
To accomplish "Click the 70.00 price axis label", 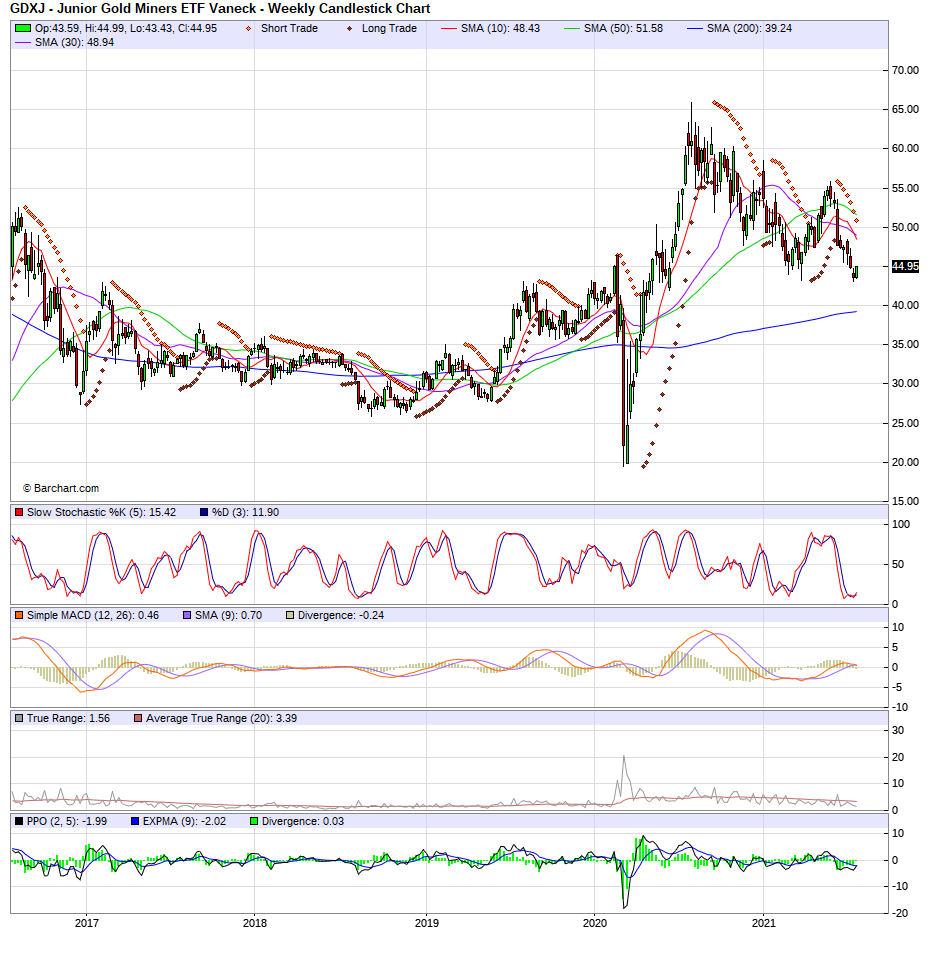I will pos(905,71).
